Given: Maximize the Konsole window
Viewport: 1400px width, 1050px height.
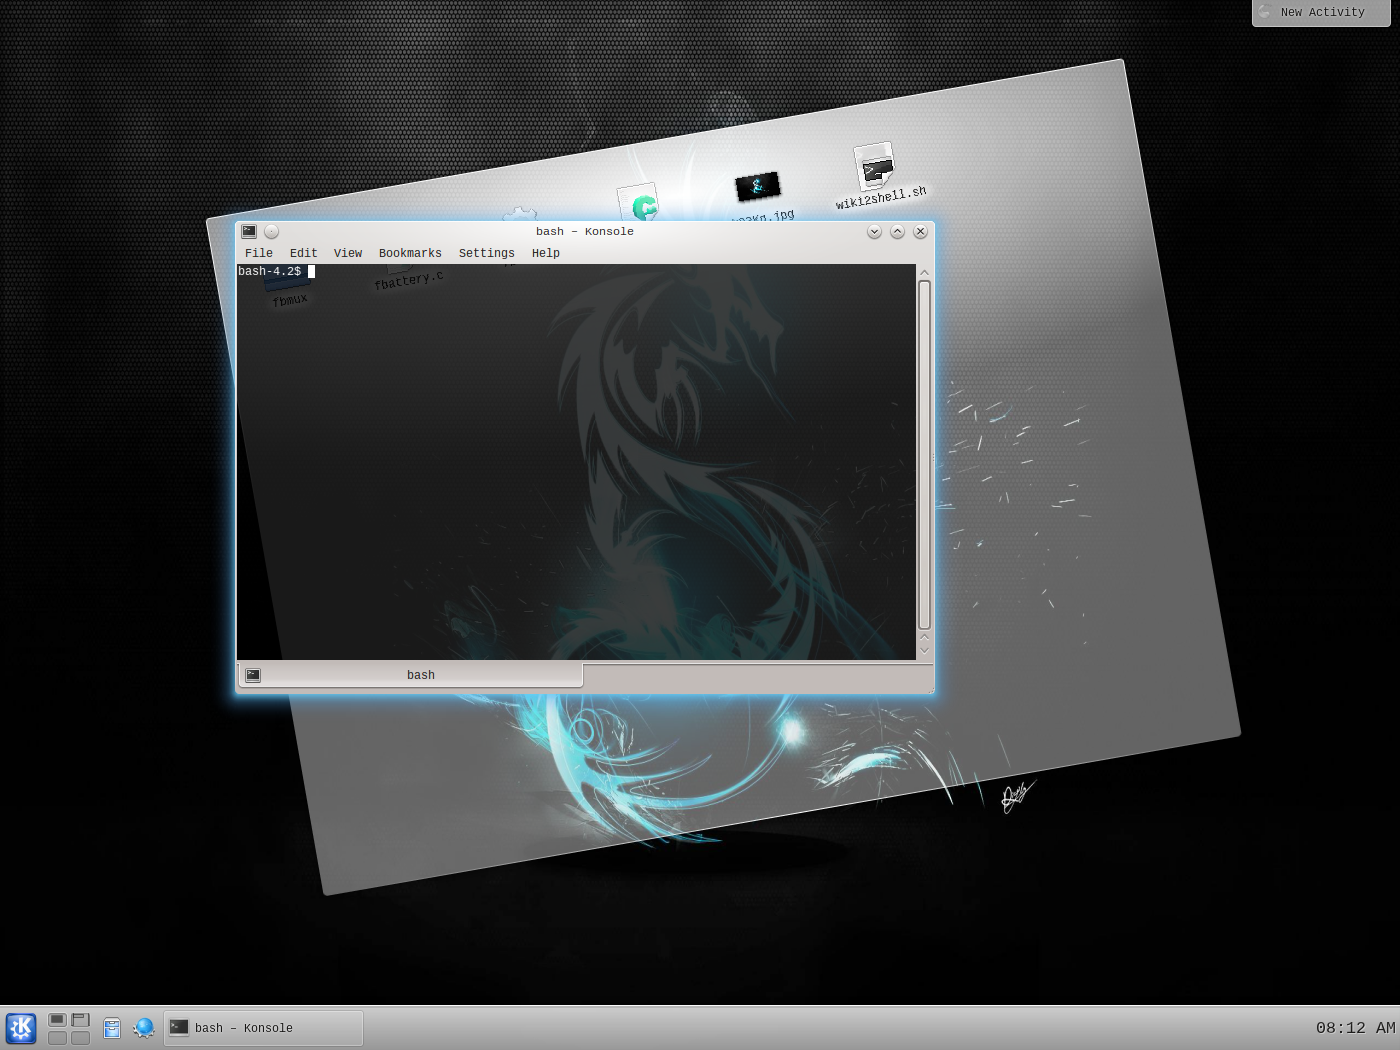Looking at the screenshot, I should (x=897, y=231).
